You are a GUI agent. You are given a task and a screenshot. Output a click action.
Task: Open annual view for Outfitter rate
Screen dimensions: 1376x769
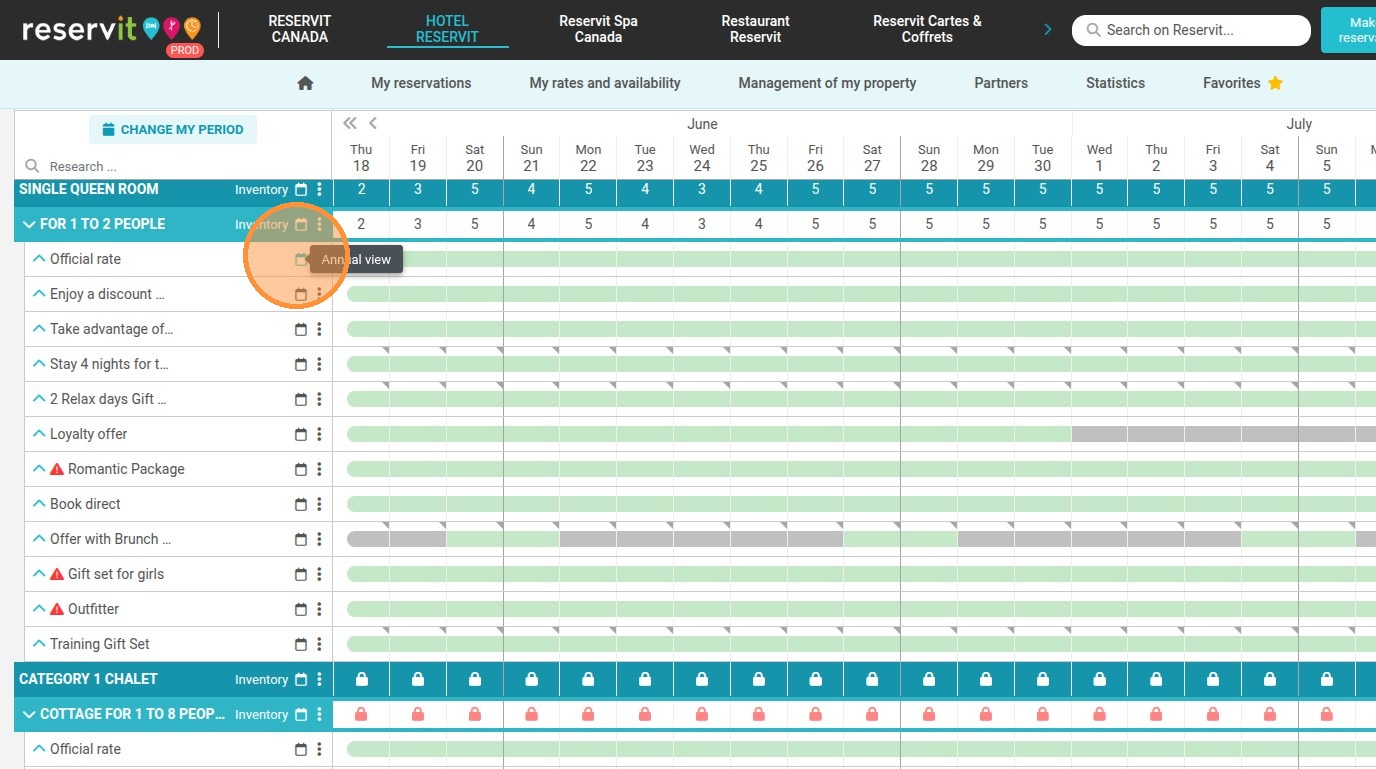click(301, 610)
